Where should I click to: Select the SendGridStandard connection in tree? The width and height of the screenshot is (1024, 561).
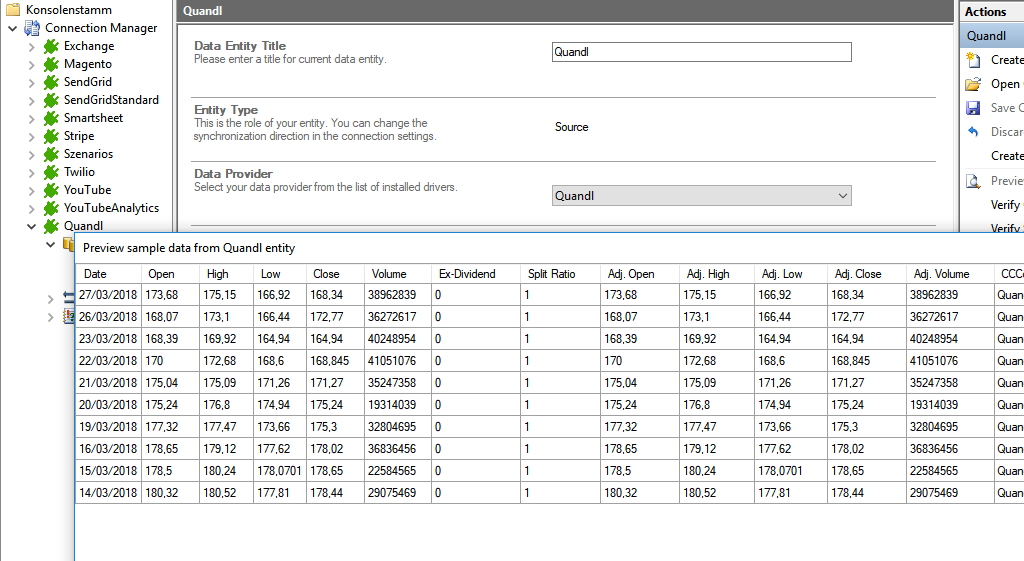[x=111, y=100]
